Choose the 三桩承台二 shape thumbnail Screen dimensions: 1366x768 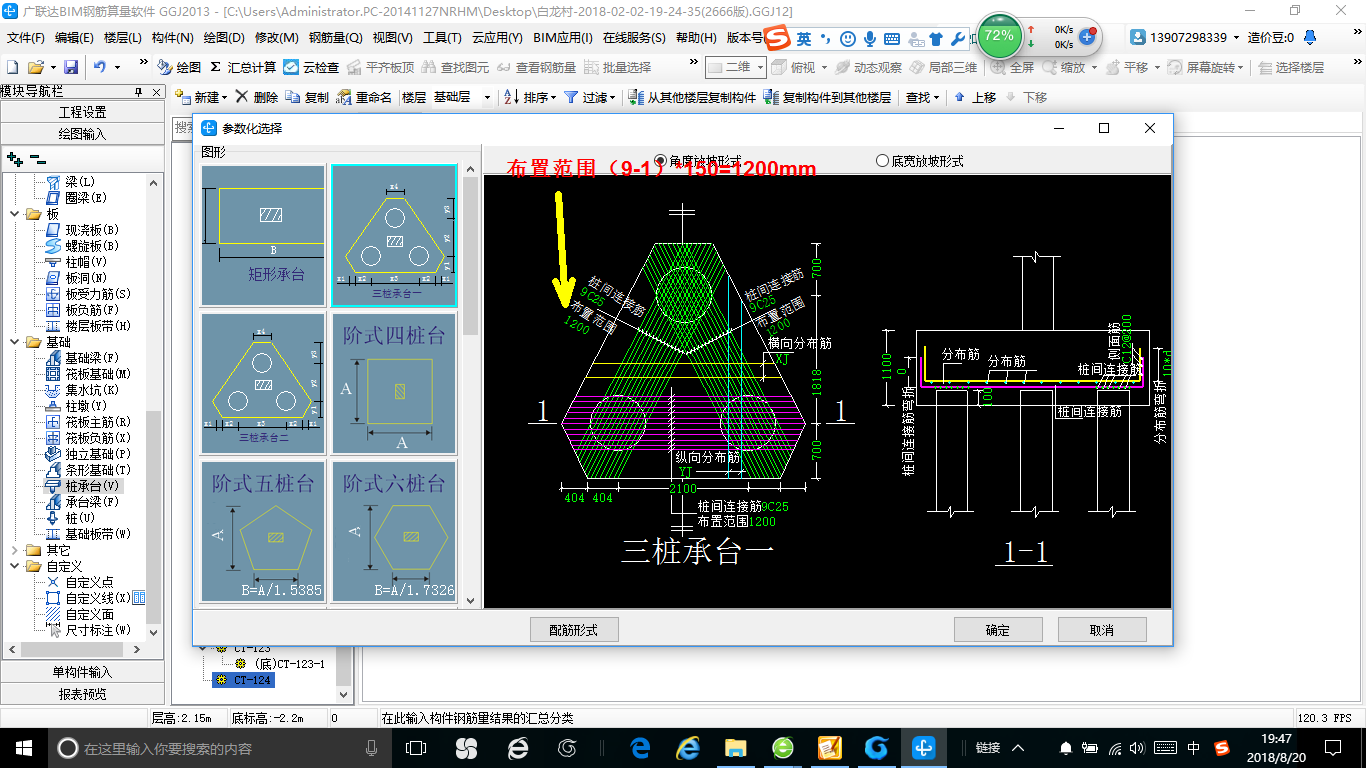click(x=263, y=383)
